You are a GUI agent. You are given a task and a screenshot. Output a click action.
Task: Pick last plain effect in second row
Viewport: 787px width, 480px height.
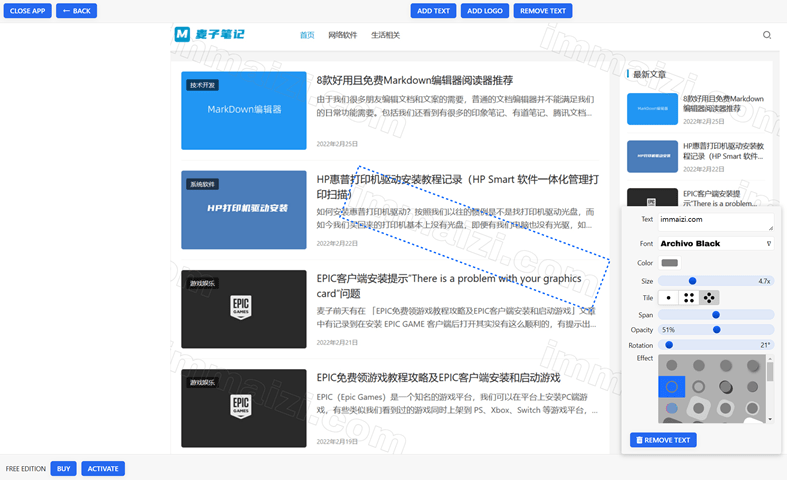tap(752, 387)
